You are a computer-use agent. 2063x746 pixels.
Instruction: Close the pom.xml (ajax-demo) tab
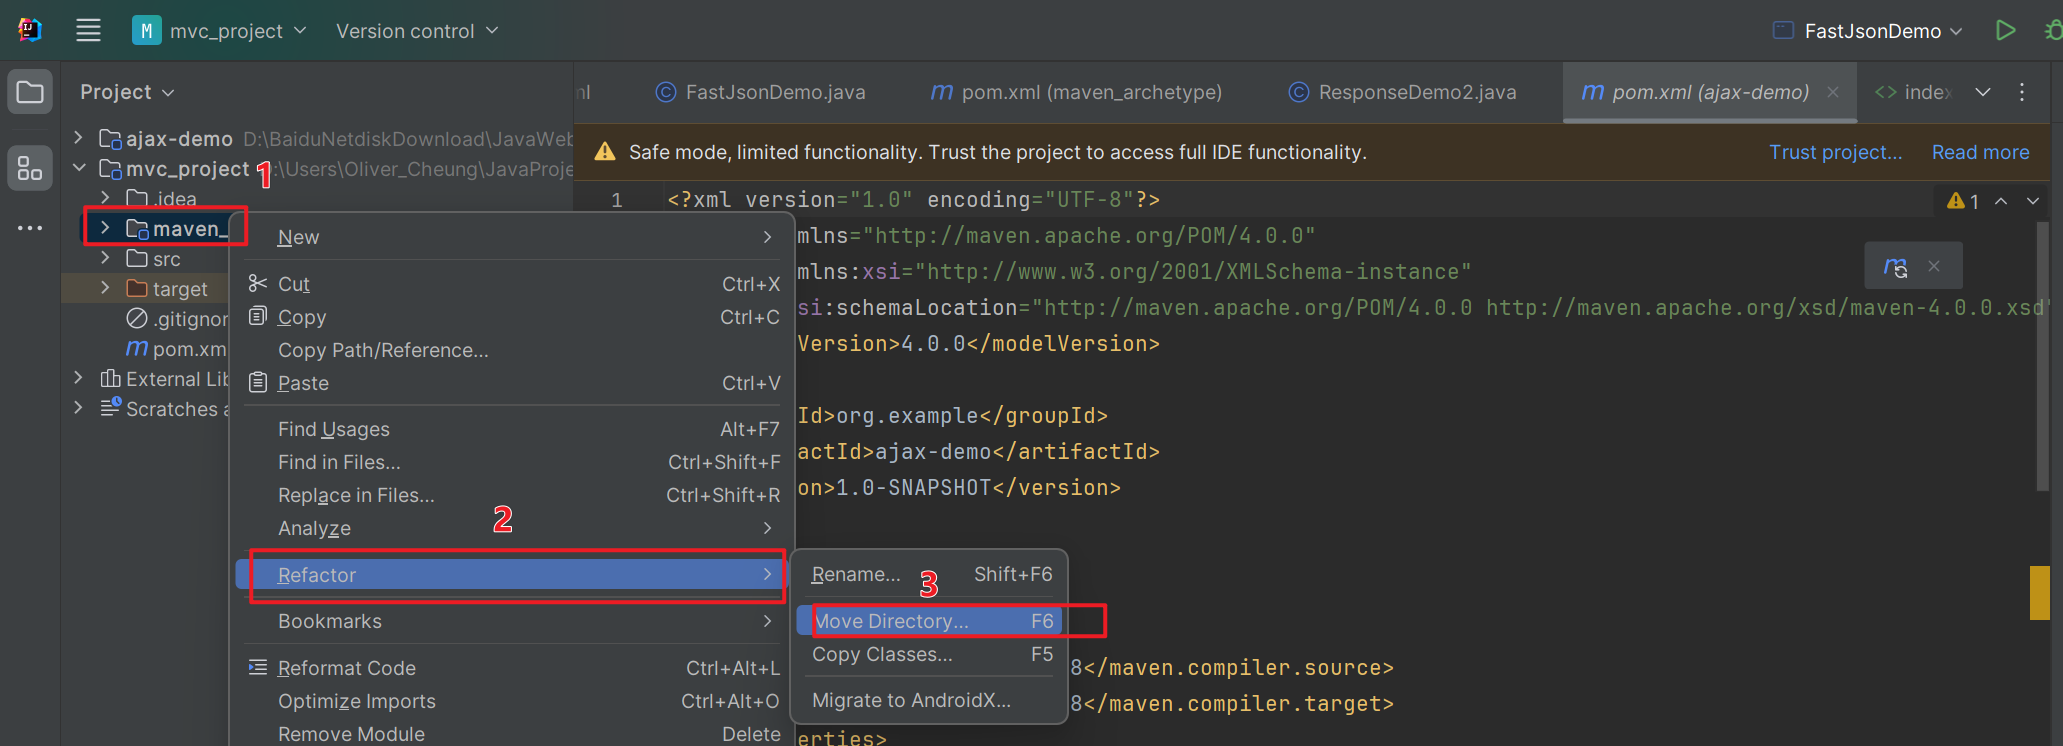point(1833,92)
